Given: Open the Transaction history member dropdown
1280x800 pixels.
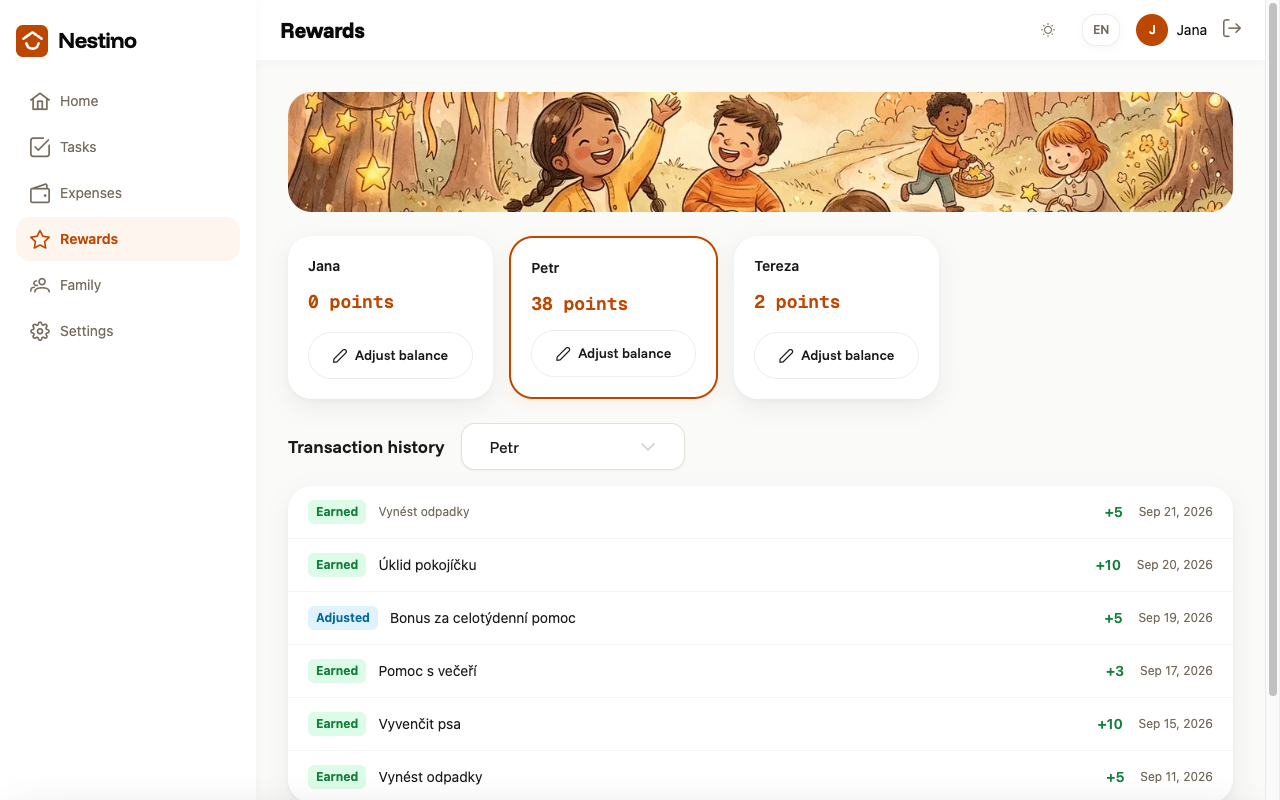Looking at the screenshot, I should pyautogui.click(x=573, y=447).
